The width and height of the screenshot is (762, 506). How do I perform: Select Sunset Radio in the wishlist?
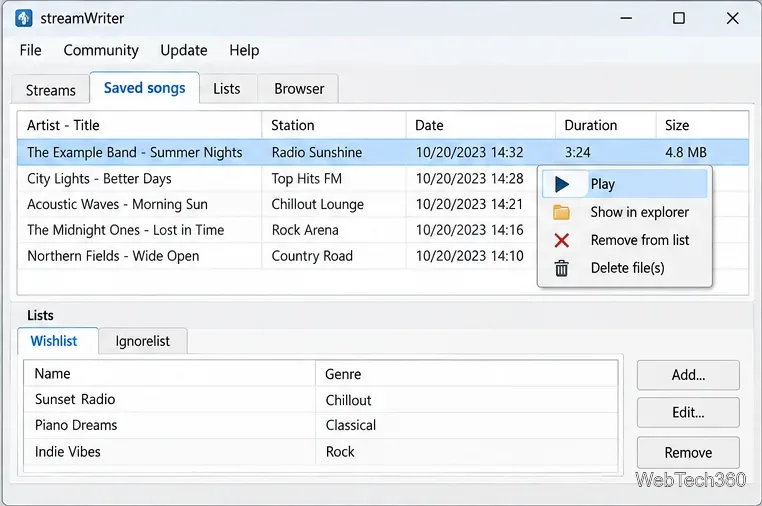(75, 400)
